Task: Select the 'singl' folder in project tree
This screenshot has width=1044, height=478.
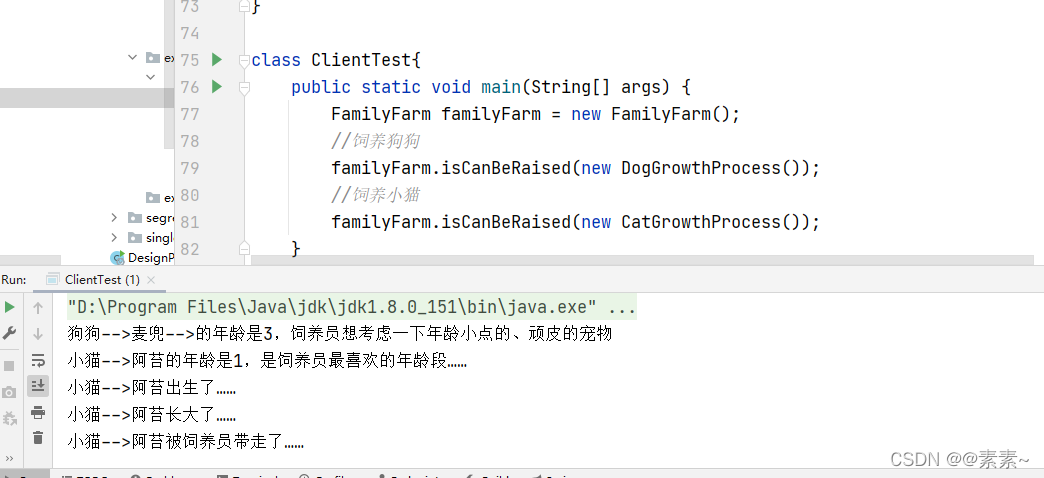Action: [x=150, y=238]
